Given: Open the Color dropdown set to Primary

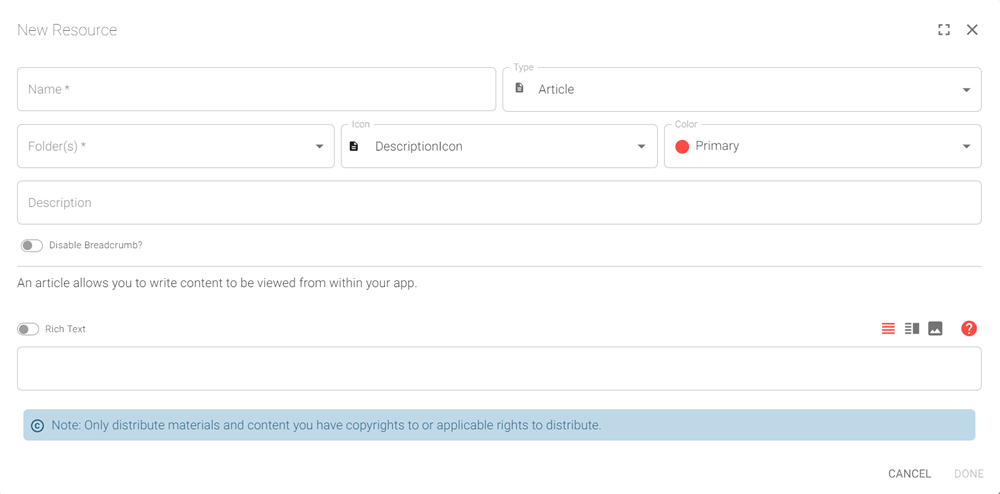Looking at the screenshot, I should coord(966,147).
